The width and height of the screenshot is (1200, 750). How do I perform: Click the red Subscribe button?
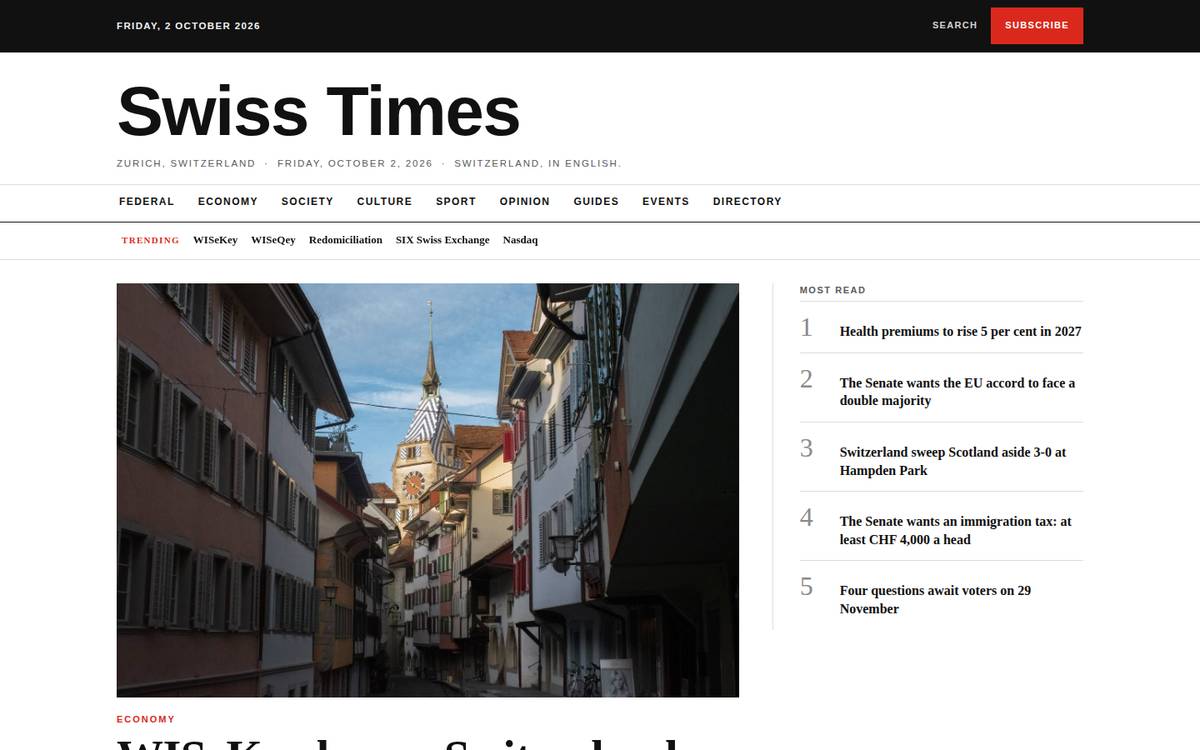click(x=1036, y=26)
